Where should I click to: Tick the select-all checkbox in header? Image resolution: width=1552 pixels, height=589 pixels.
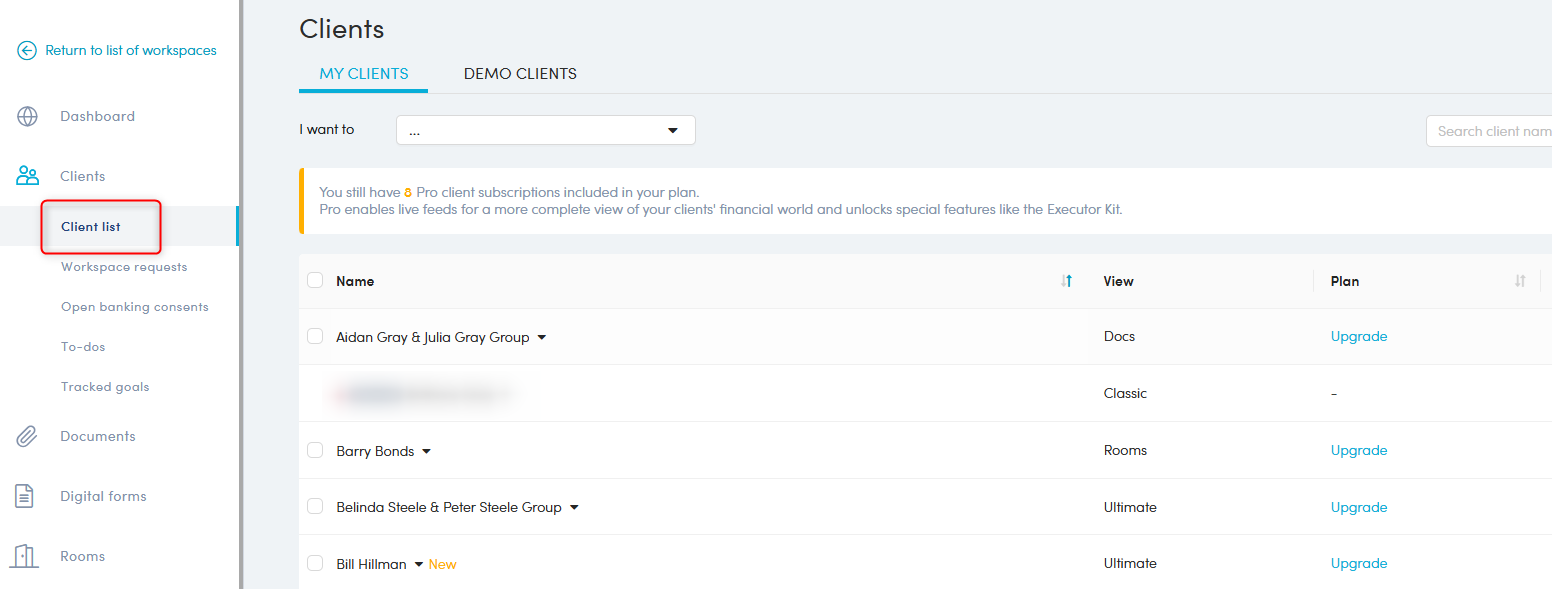(x=315, y=280)
